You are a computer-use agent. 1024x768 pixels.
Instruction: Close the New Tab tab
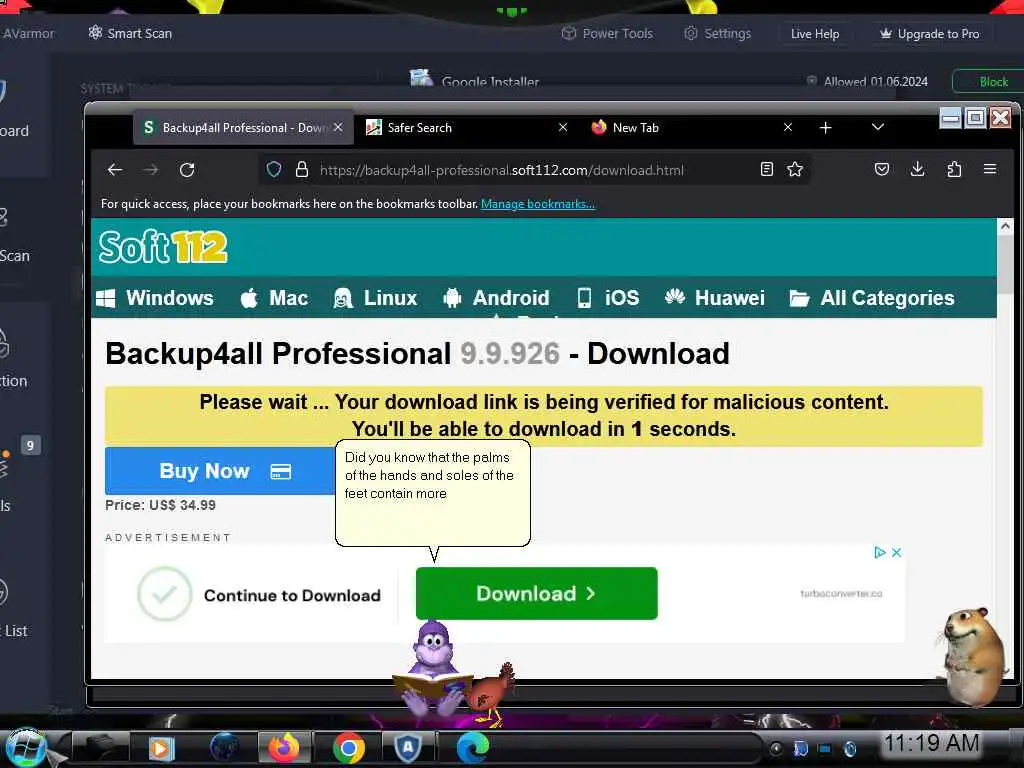pos(788,127)
